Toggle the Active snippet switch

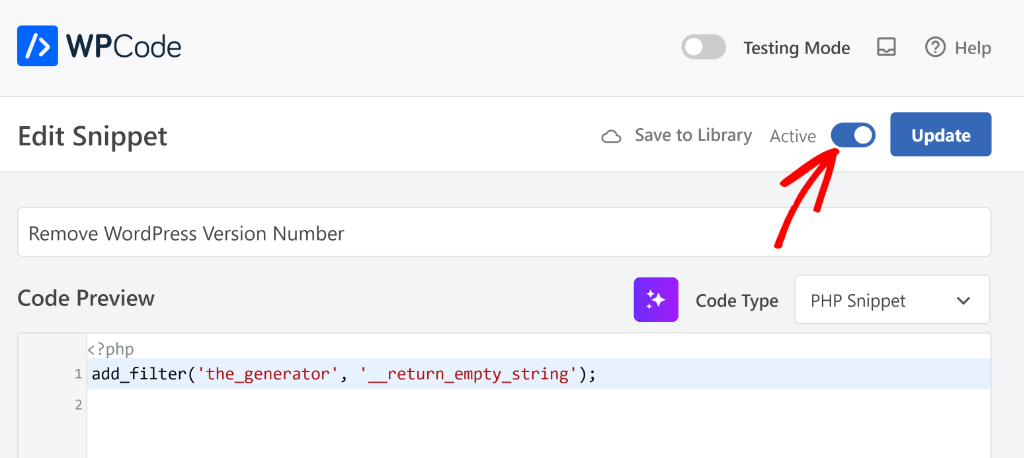coord(853,135)
